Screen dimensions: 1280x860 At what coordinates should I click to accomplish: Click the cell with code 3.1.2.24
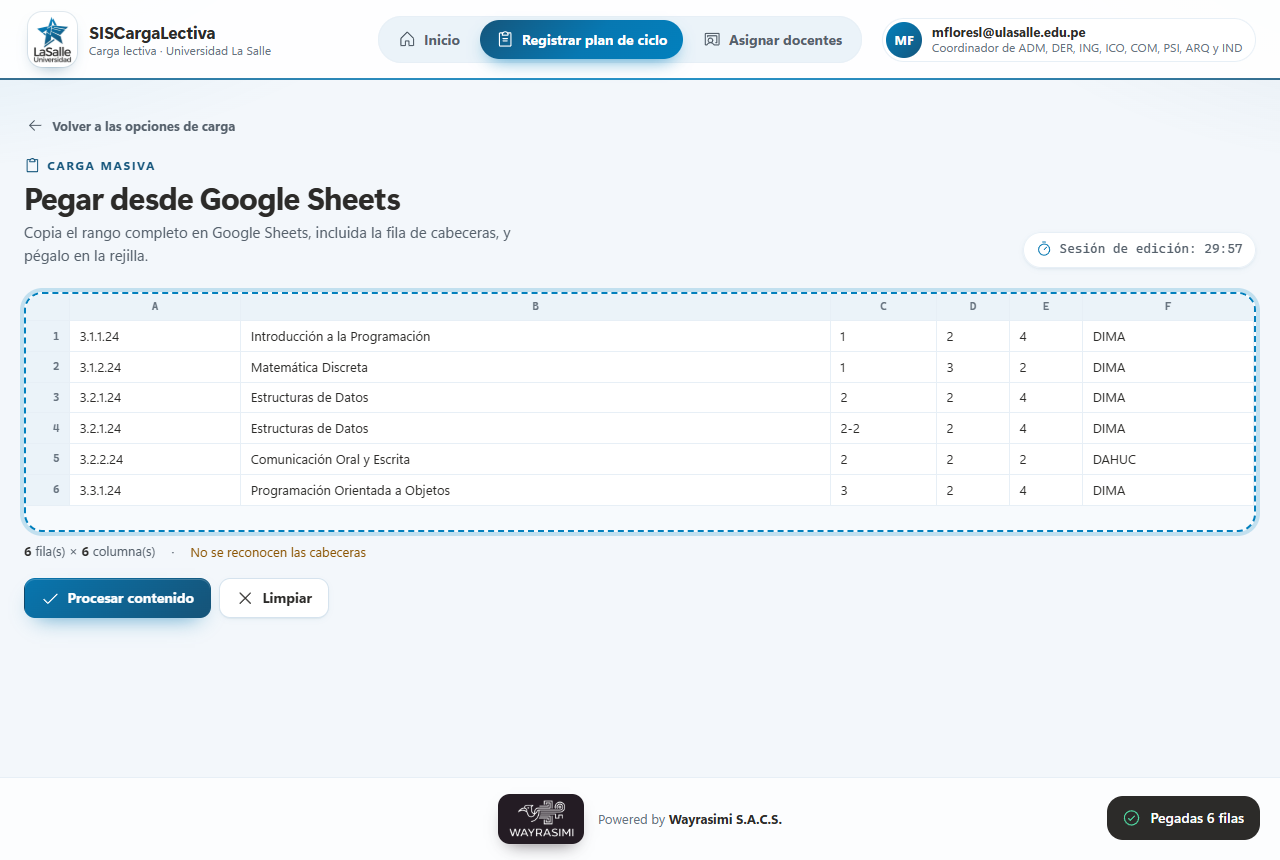point(155,367)
